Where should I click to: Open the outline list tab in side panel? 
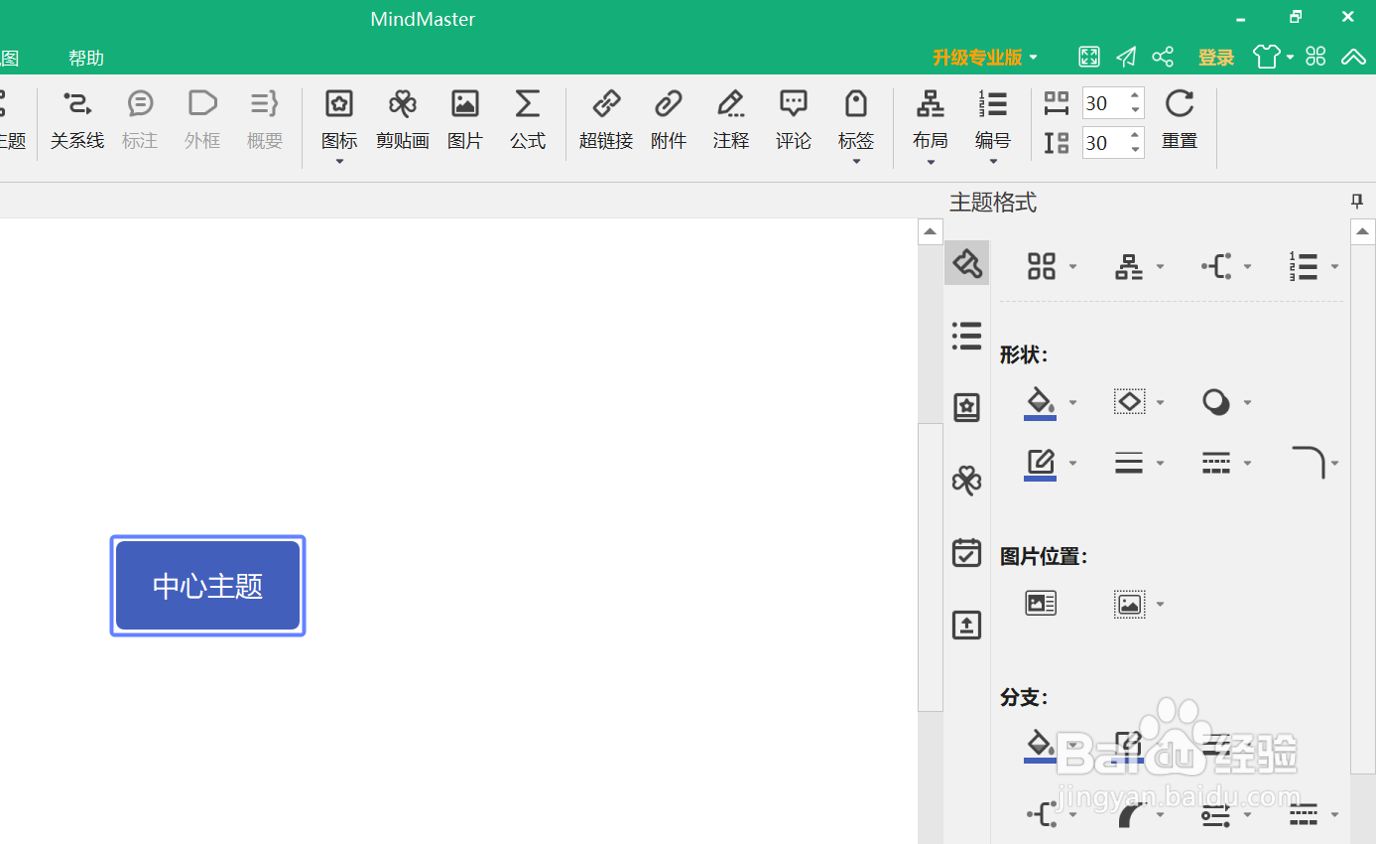click(966, 336)
